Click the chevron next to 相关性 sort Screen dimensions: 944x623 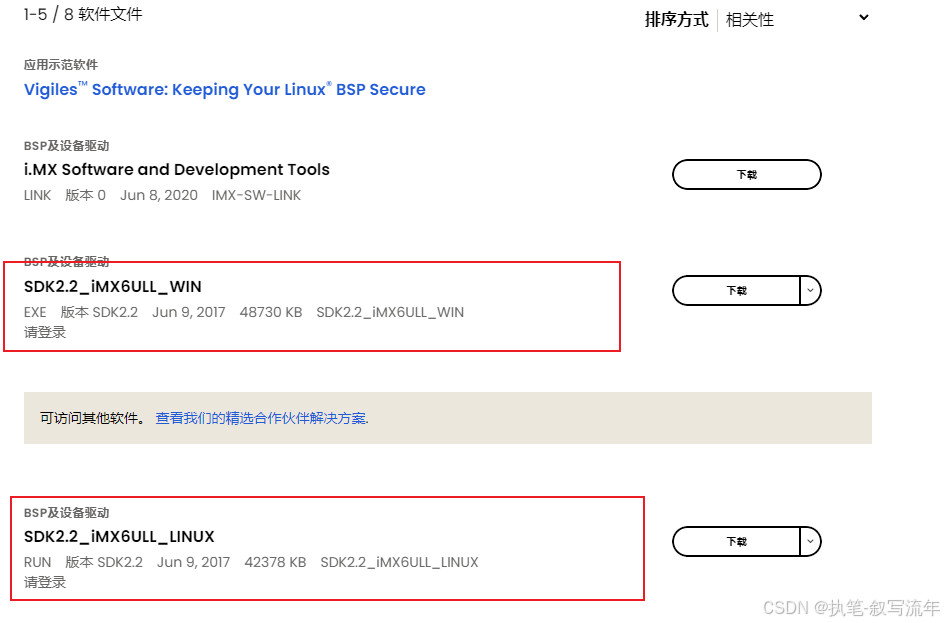coord(863,17)
